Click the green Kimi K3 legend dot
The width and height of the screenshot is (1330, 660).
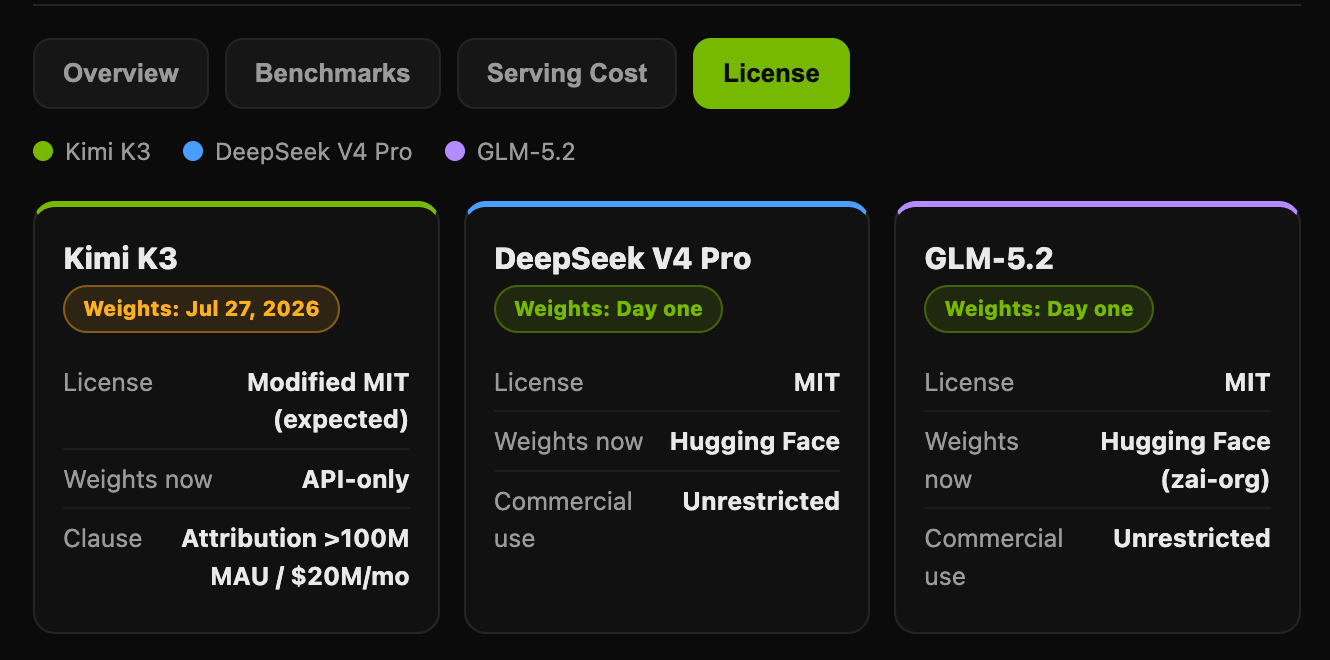[43, 152]
